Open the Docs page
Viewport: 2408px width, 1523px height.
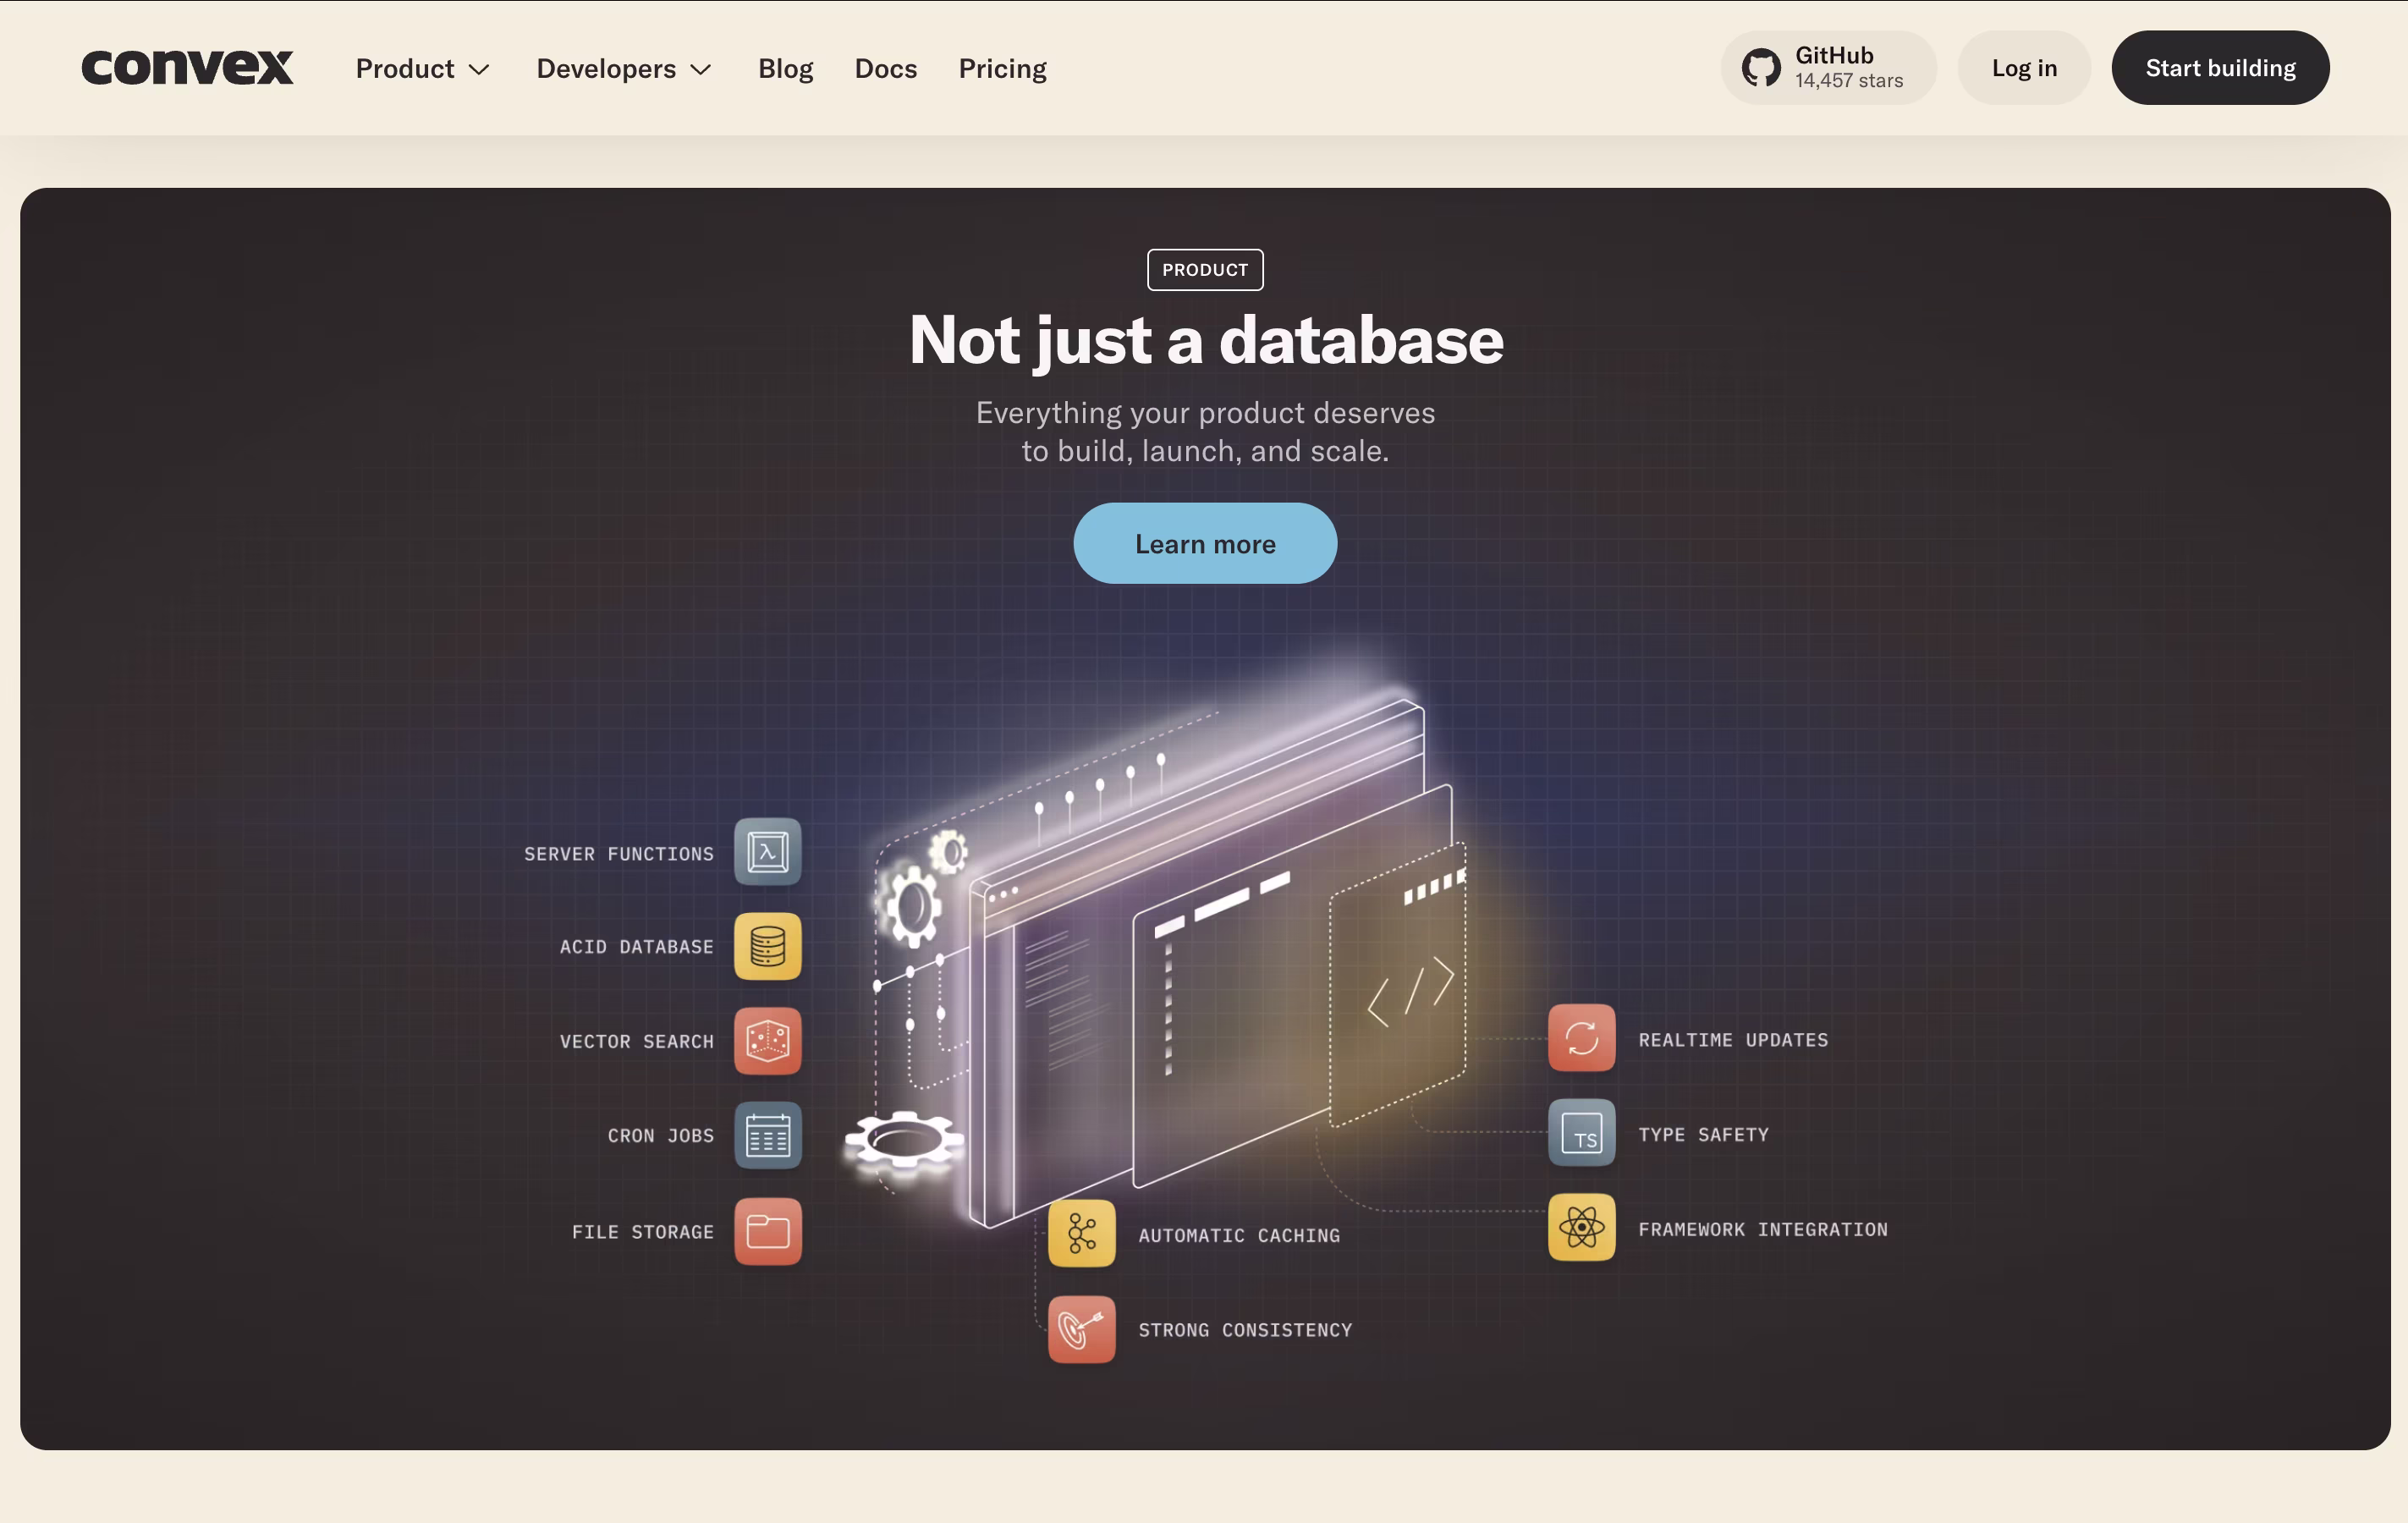click(885, 68)
